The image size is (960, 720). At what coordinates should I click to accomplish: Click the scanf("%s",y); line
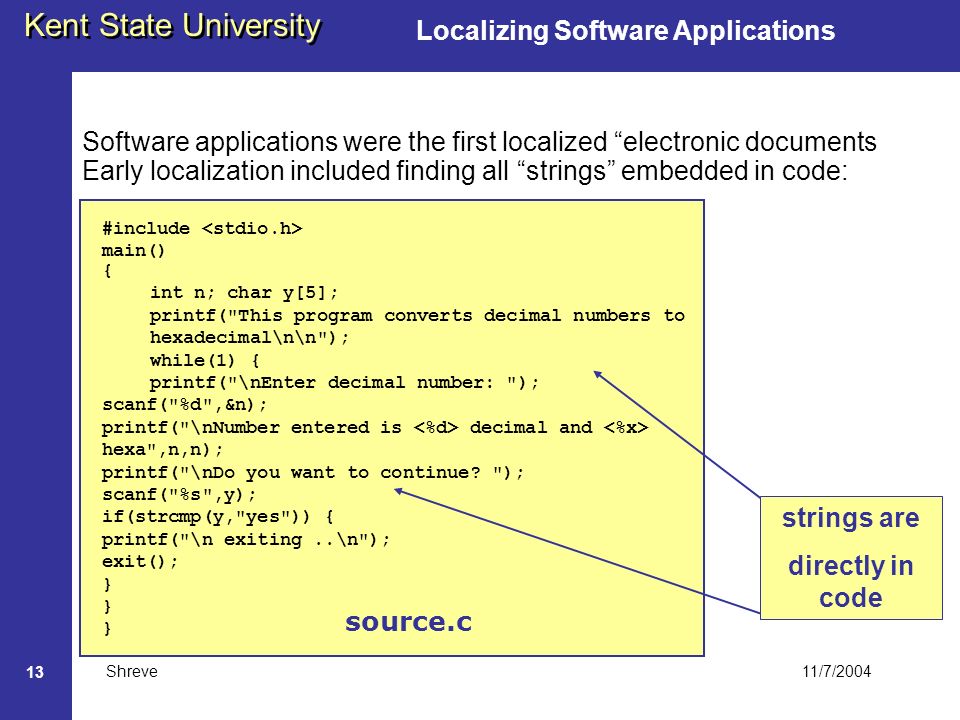coord(179,495)
